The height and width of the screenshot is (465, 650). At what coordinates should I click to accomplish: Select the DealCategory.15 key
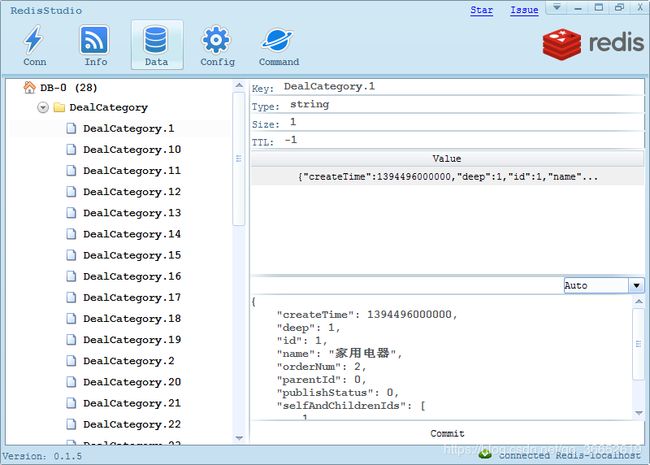(x=132, y=255)
